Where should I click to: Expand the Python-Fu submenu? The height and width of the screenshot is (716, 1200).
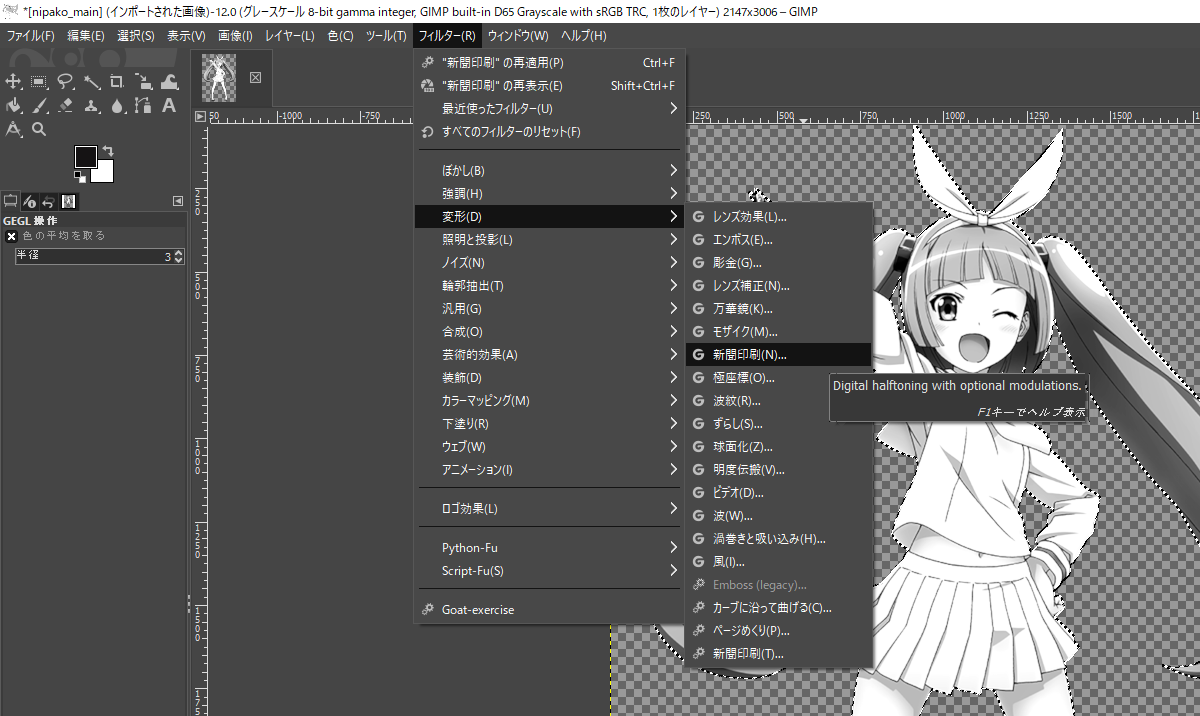pos(549,548)
